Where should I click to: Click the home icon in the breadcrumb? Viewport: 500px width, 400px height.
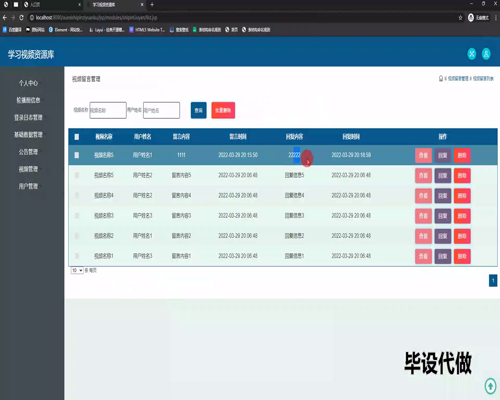pyautogui.click(x=441, y=78)
